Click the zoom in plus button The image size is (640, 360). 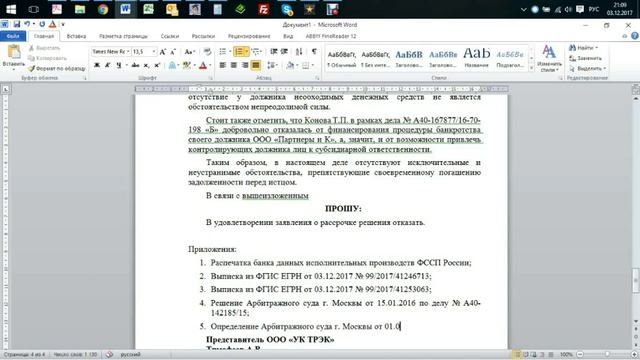tap(635, 354)
